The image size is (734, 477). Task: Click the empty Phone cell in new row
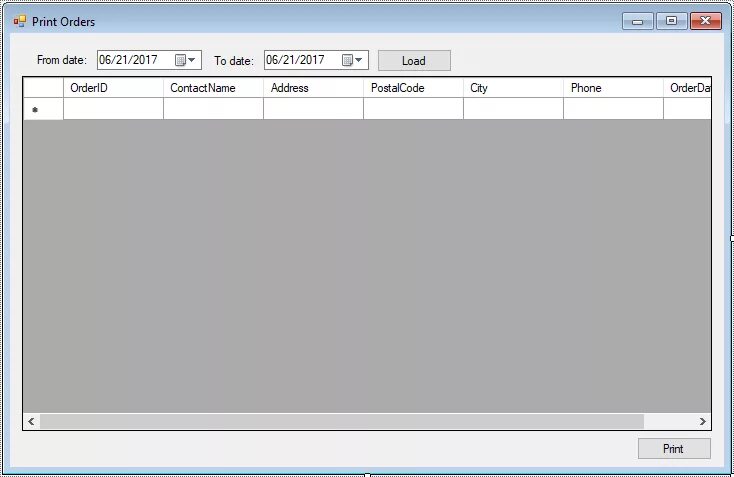[x=613, y=109]
